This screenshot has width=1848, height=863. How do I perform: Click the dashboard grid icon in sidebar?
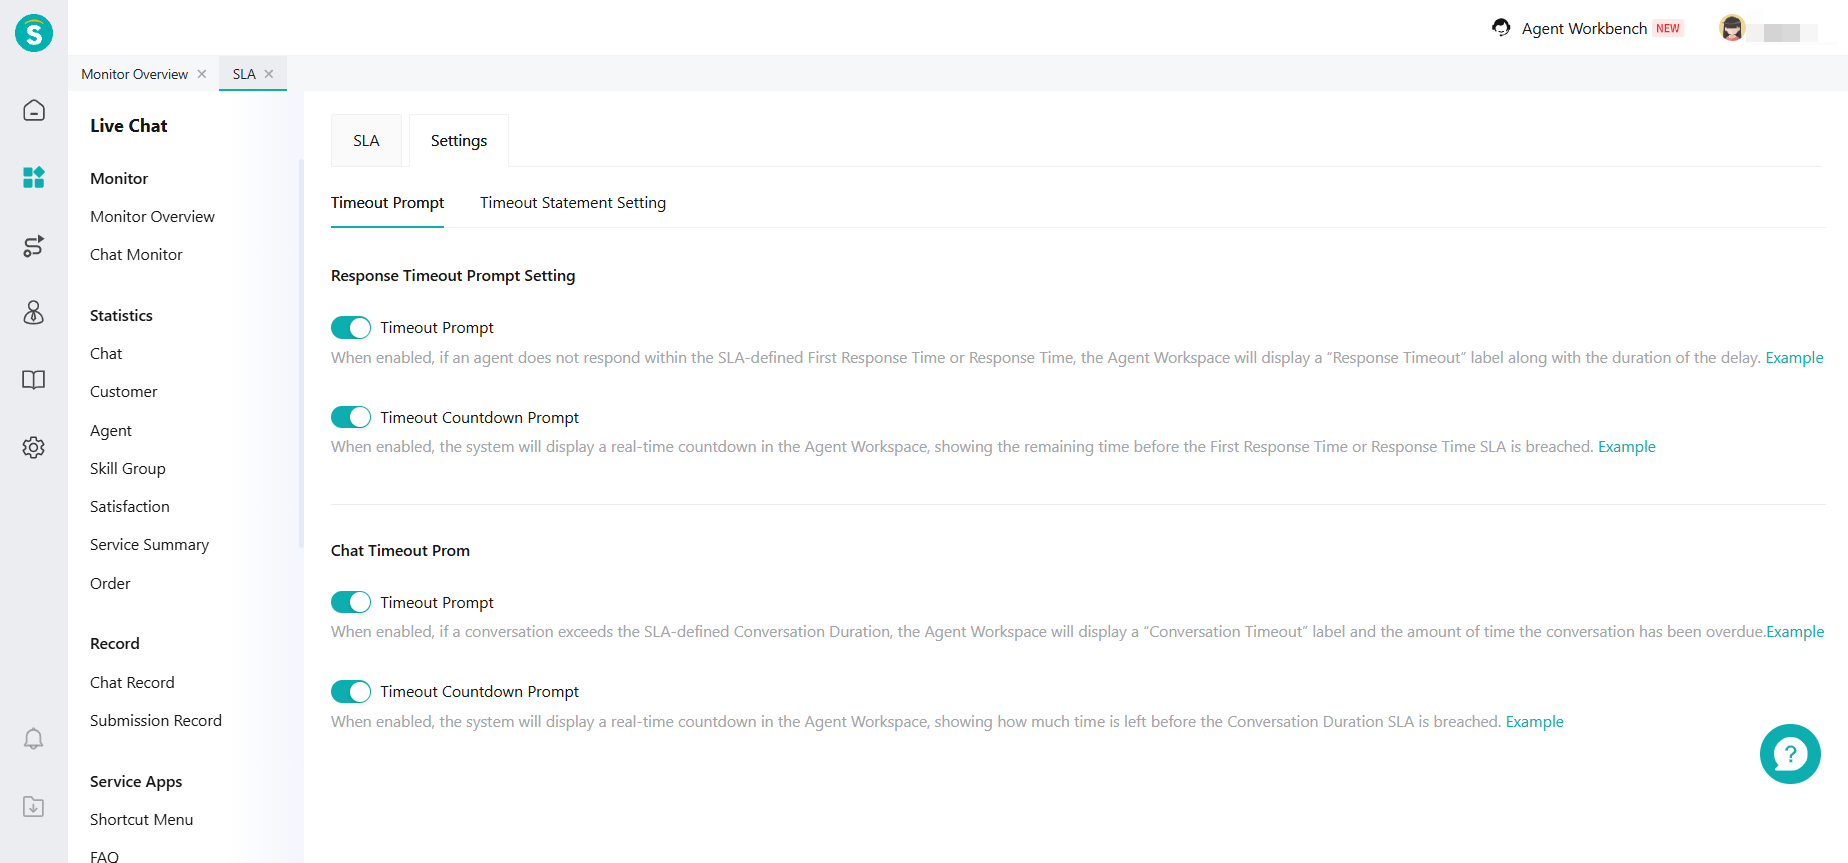(34, 178)
